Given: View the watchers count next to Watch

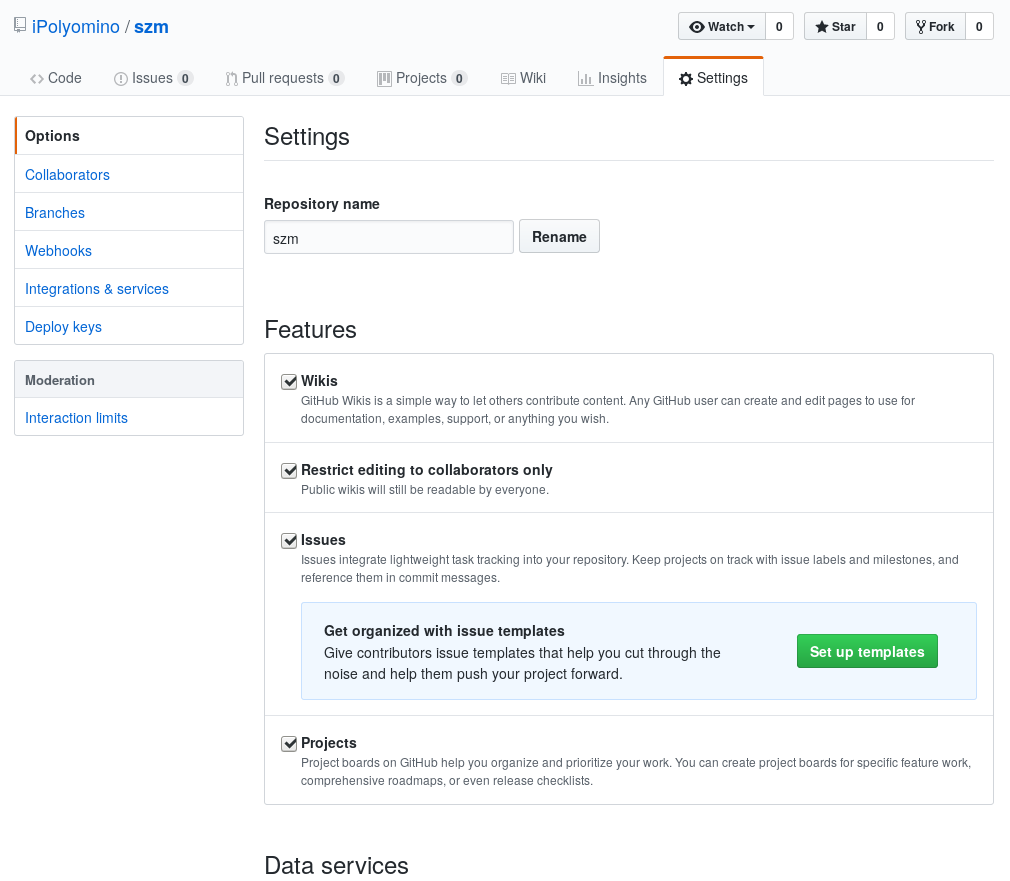Looking at the screenshot, I should (x=779, y=26).
